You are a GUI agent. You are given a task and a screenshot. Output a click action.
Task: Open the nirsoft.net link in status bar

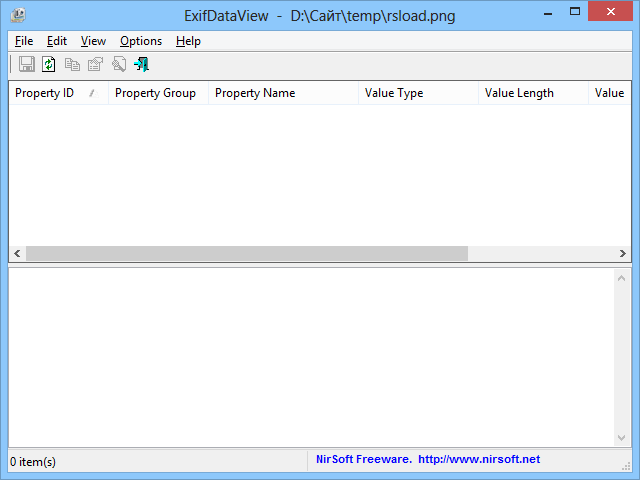pyautogui.click(x=479, y=459)
